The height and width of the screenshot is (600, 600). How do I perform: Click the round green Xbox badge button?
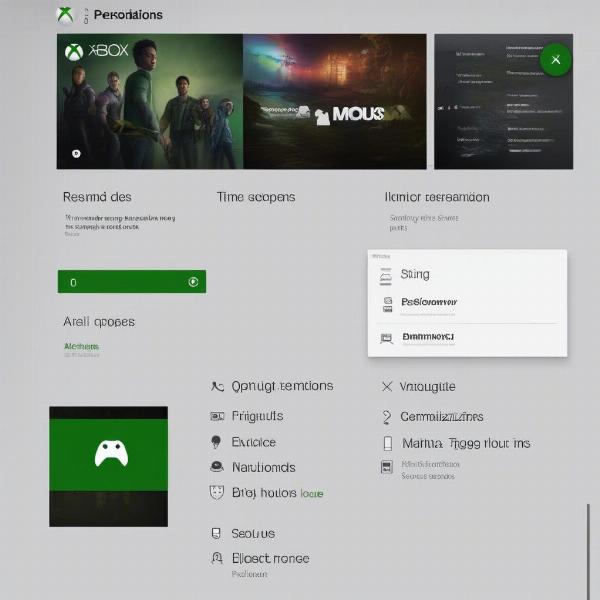556,59
